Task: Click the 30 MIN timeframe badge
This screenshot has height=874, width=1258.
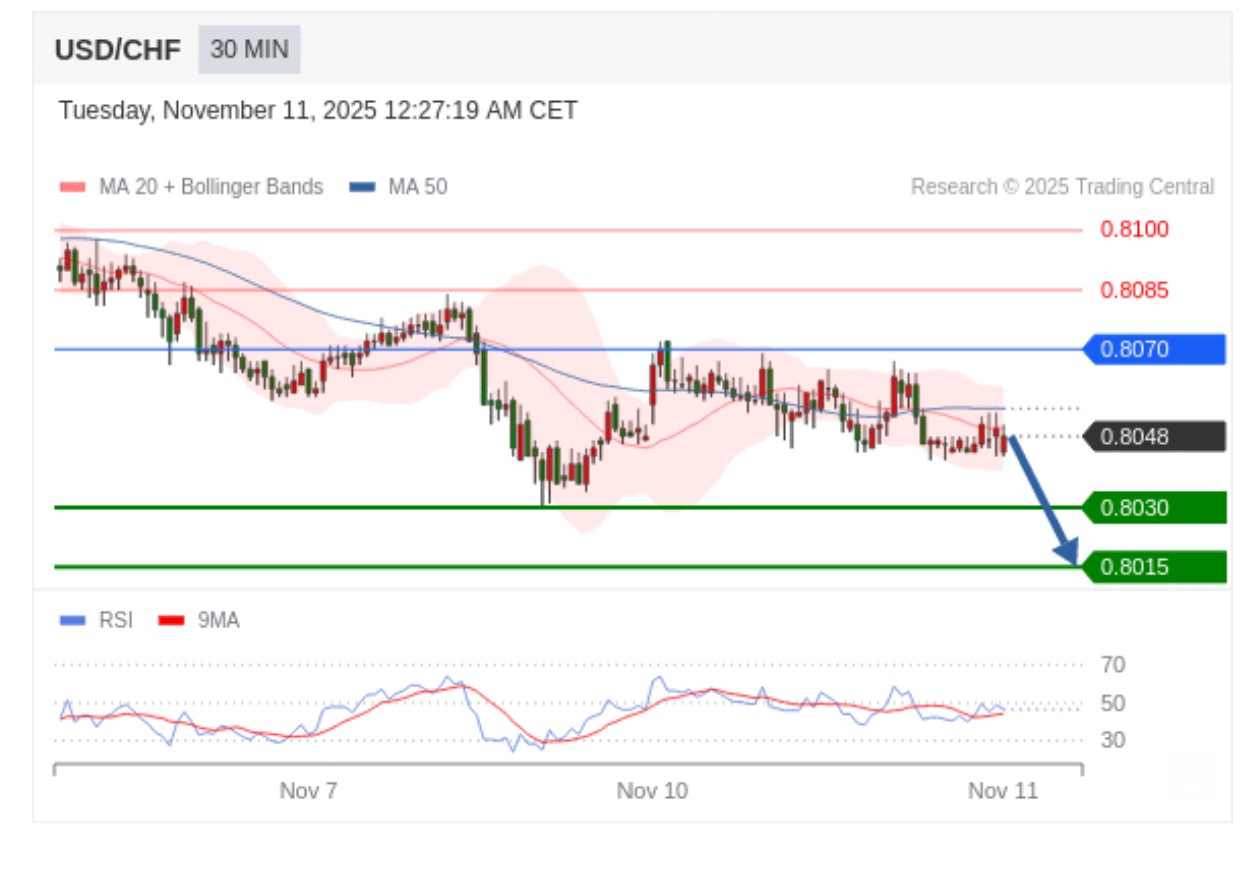Action: [249, 50]
